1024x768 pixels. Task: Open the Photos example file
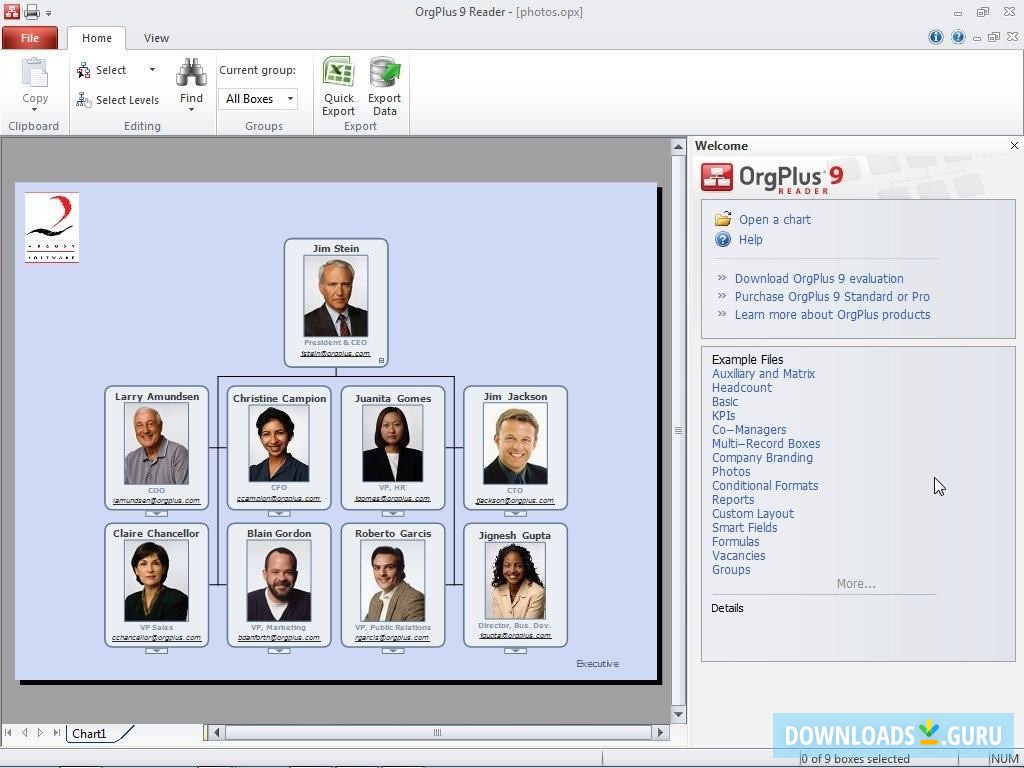click(731, 472)
